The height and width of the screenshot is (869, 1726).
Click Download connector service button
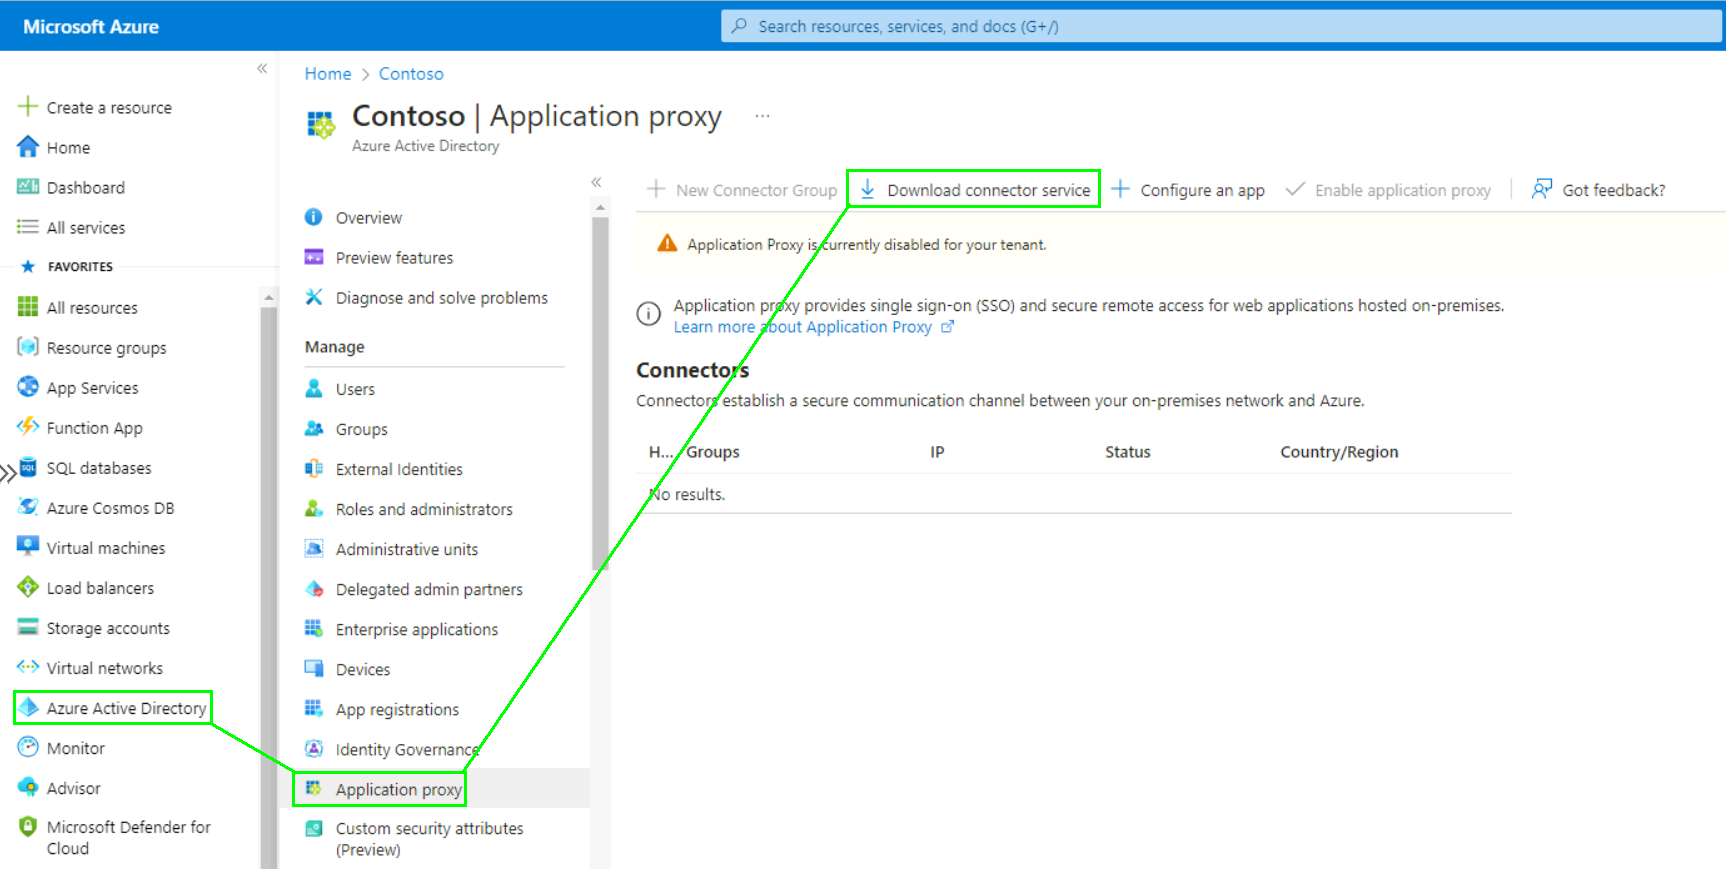(x=975, y=190)
